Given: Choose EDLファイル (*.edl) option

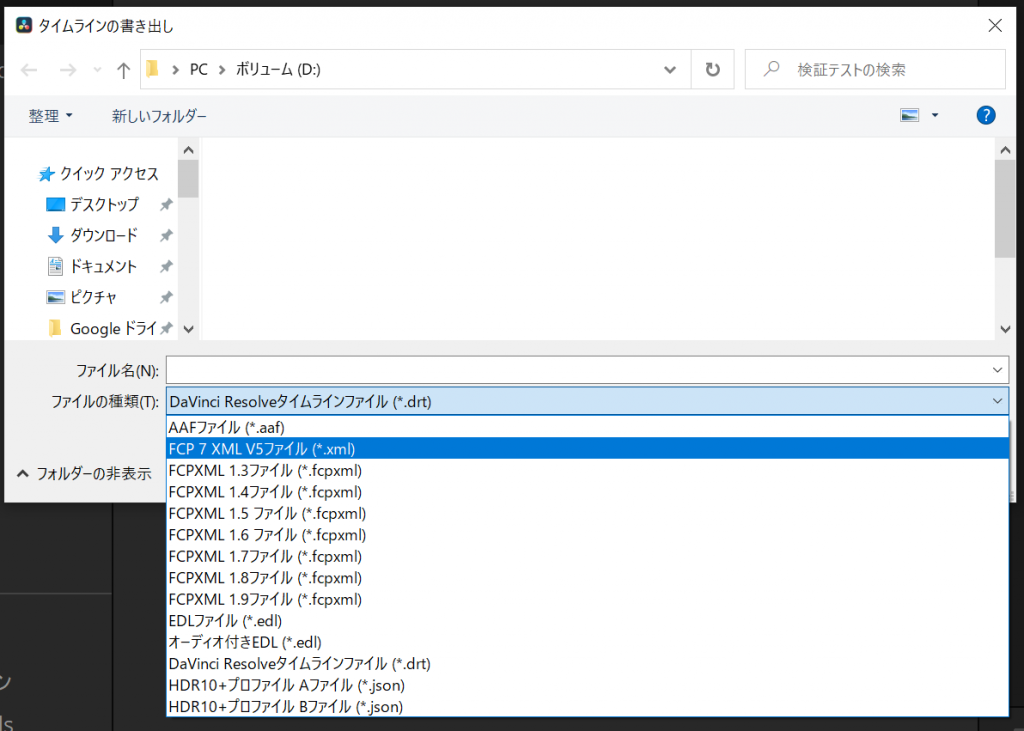Looking at the screenshot, I should click(x=587, y=621).
